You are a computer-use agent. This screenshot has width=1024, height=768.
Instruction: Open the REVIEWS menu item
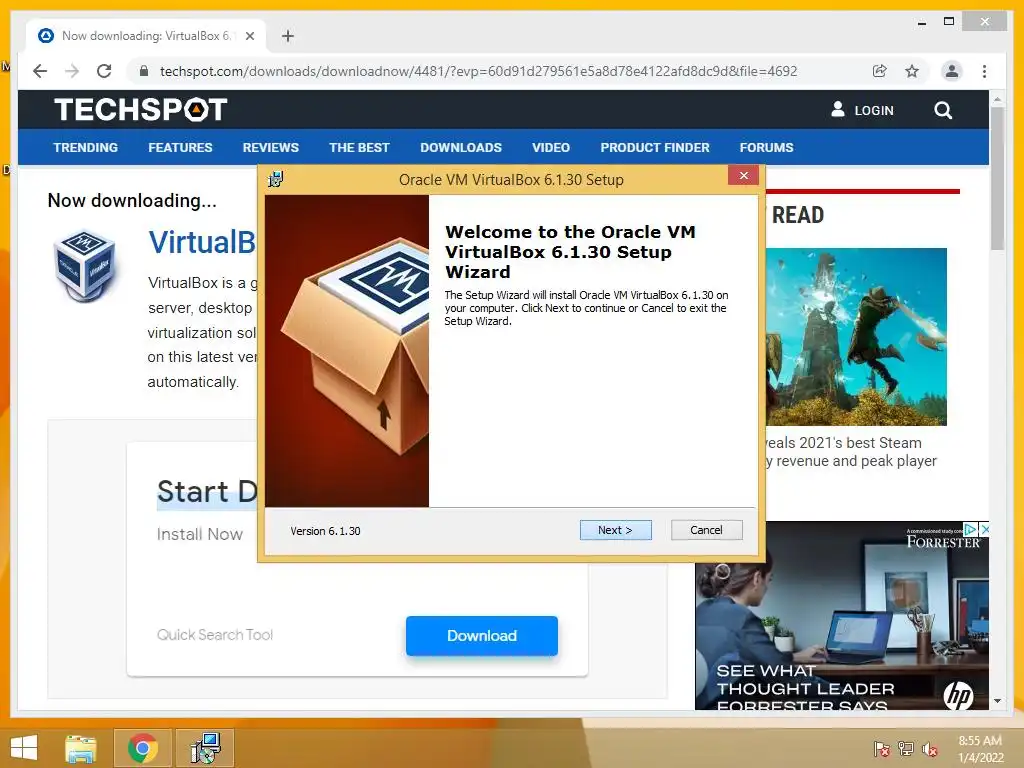pyautogui.click(x=270, y=148)
